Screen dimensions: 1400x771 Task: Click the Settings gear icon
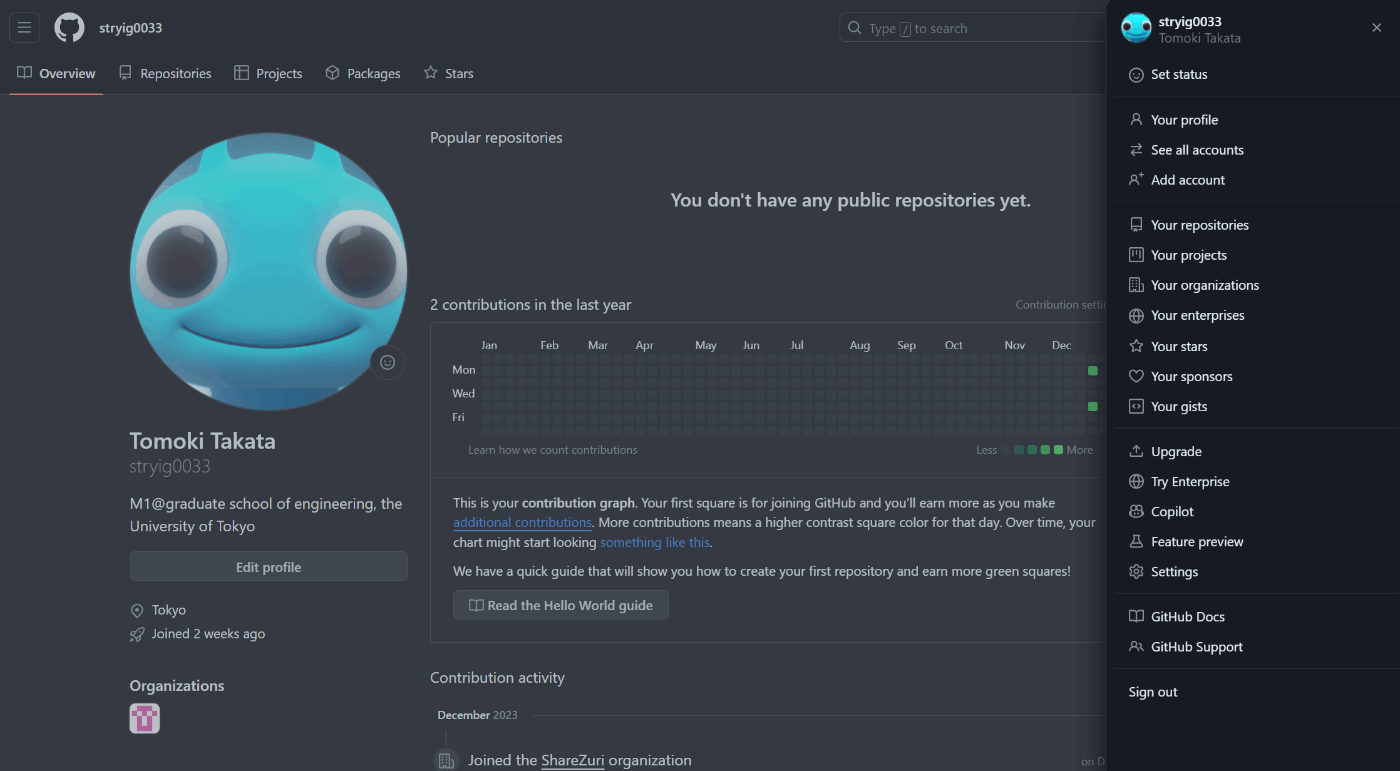tap(1136, 572)
